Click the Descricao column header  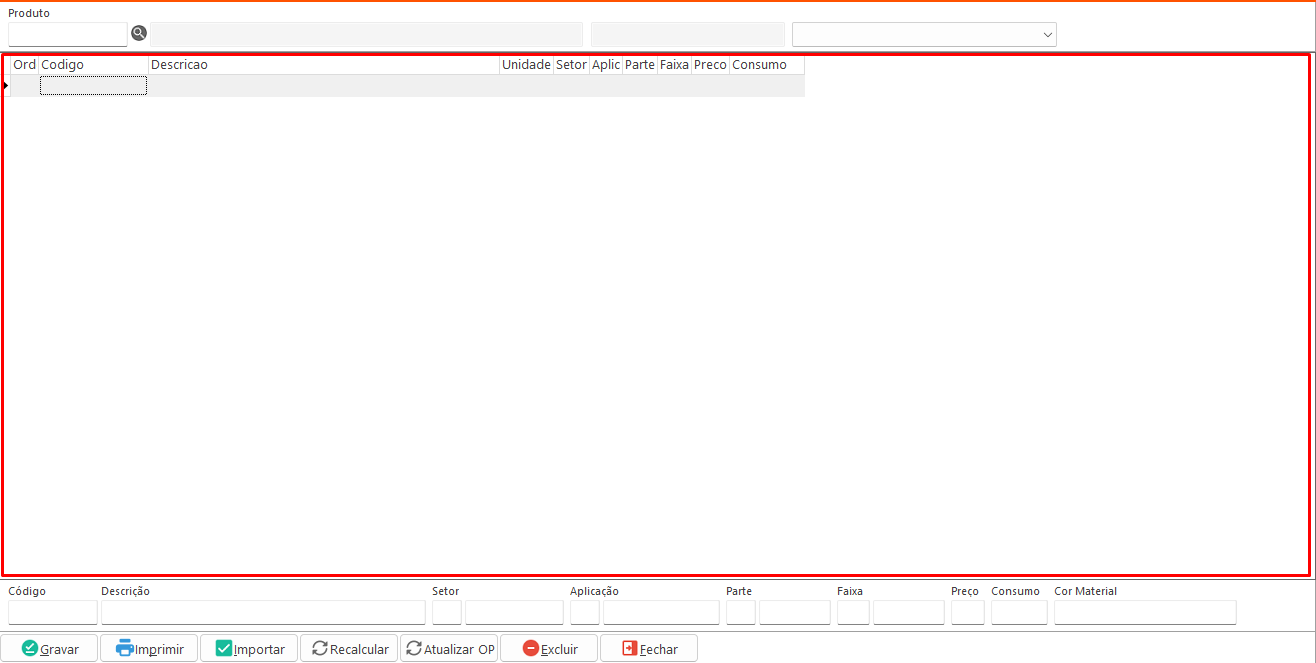[323, 65]
